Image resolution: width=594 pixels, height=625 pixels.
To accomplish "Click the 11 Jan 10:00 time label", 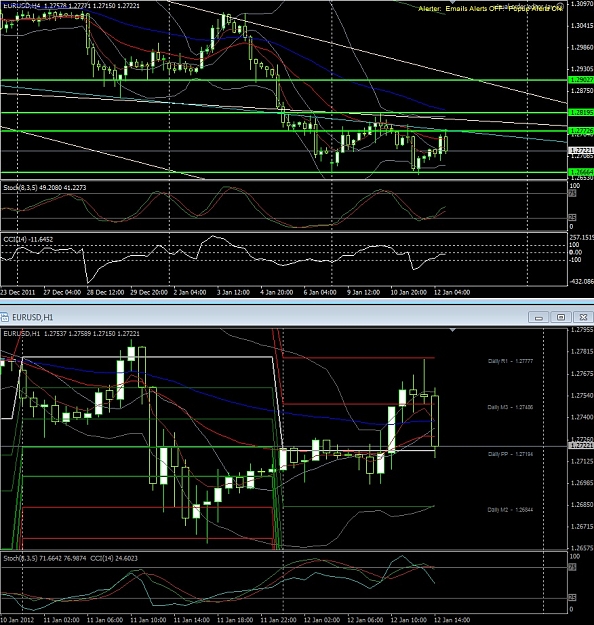I will tap(148, 620).
